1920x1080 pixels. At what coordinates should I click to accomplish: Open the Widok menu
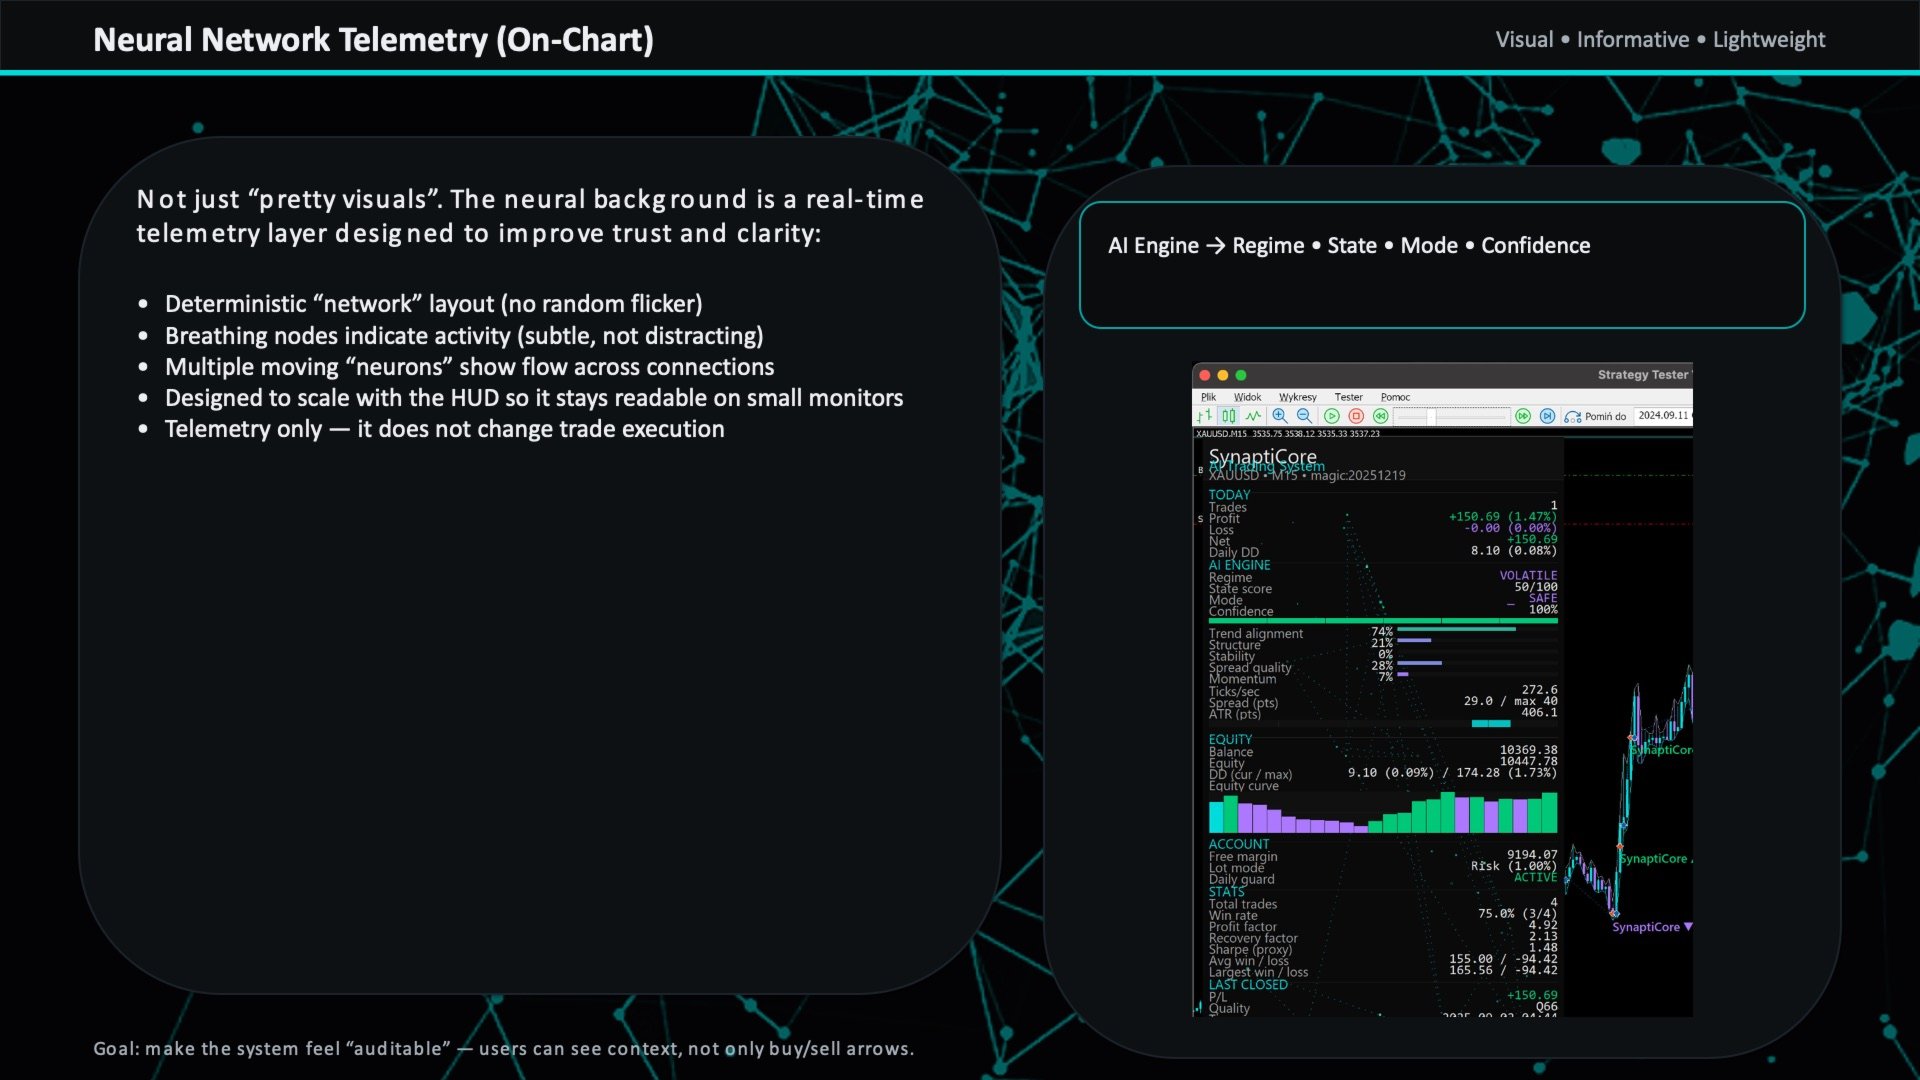point(1247,397)
